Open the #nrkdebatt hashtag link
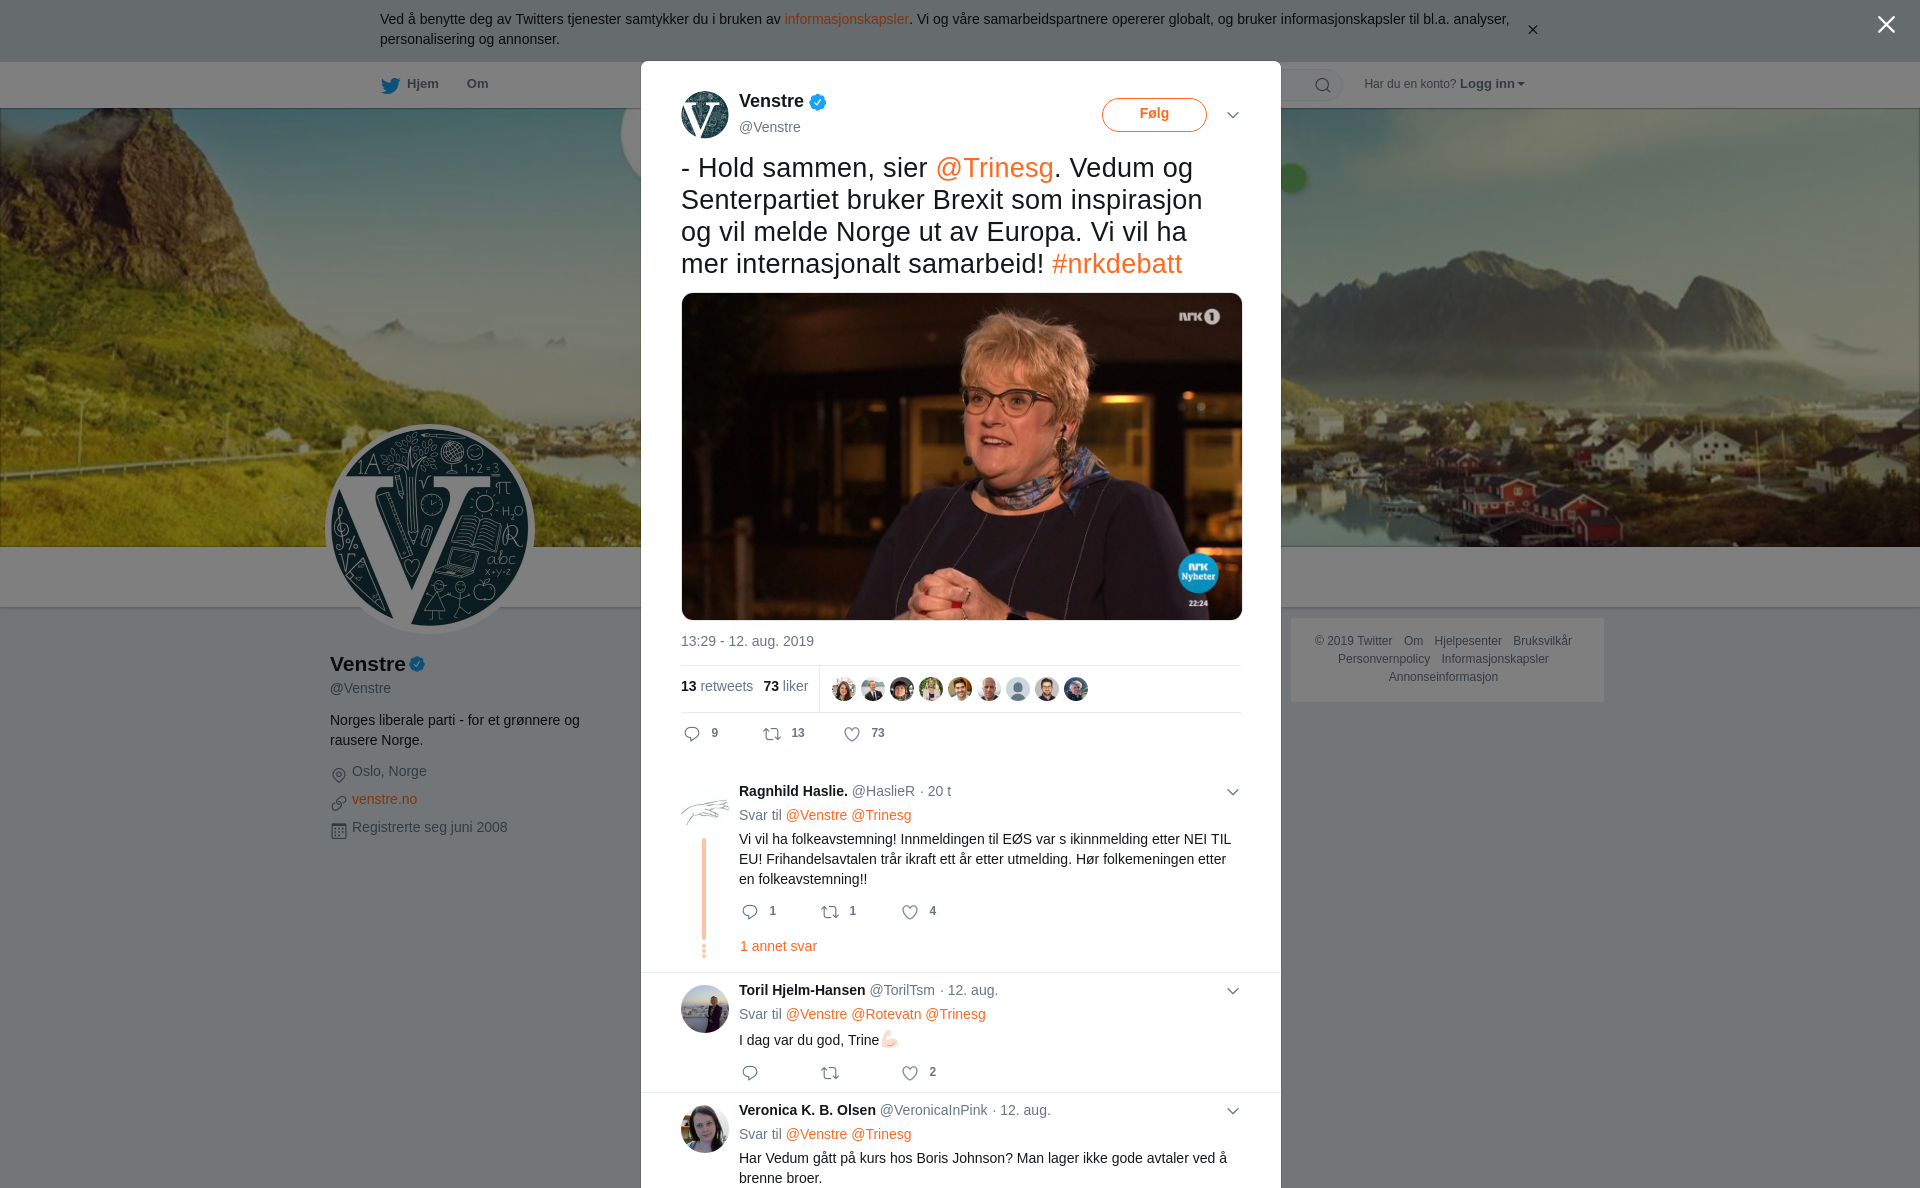 (1117, 264)
